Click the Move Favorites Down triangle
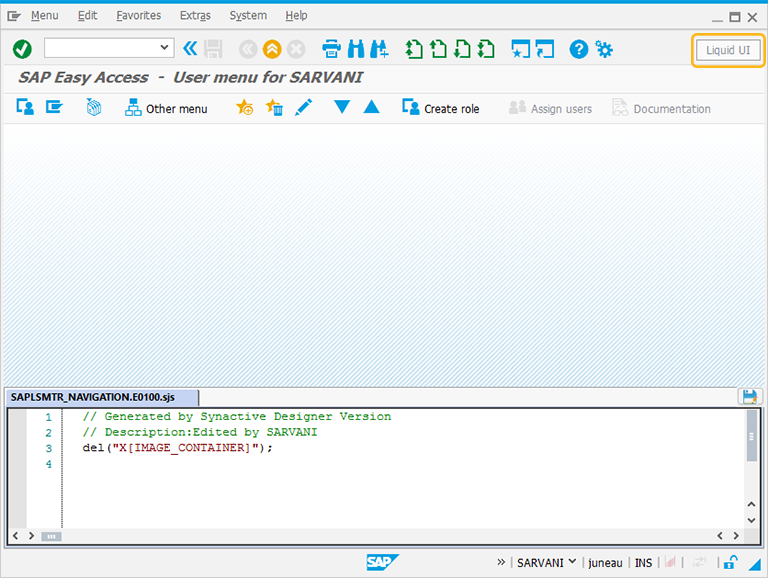Viewport: 768px width, 578px height. (342, 106)
